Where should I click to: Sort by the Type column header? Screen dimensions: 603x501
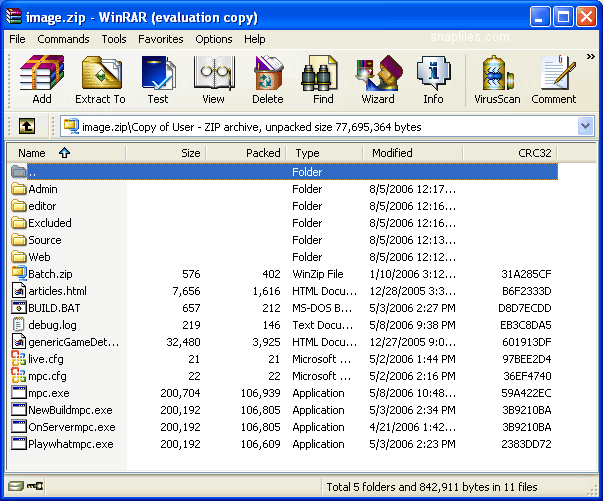click(324, 153)
